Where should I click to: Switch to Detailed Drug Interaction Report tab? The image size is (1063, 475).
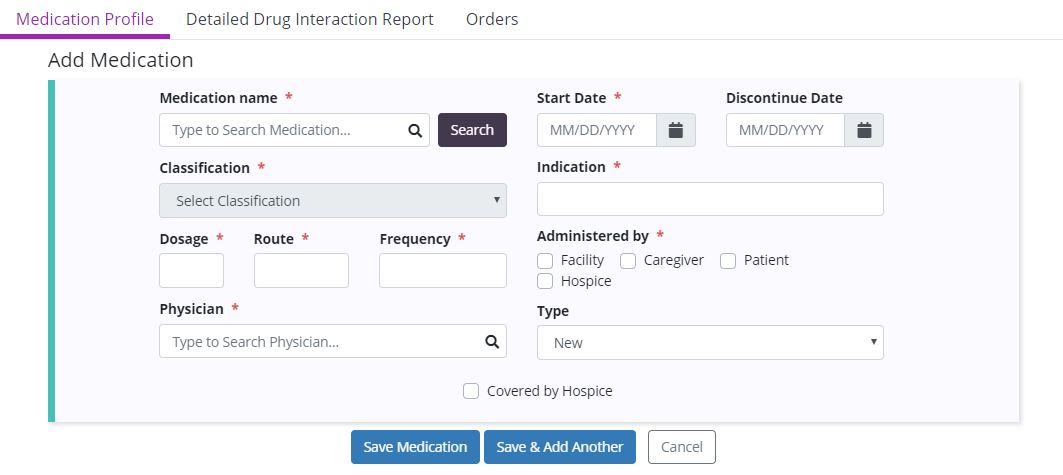coord(310,19)
